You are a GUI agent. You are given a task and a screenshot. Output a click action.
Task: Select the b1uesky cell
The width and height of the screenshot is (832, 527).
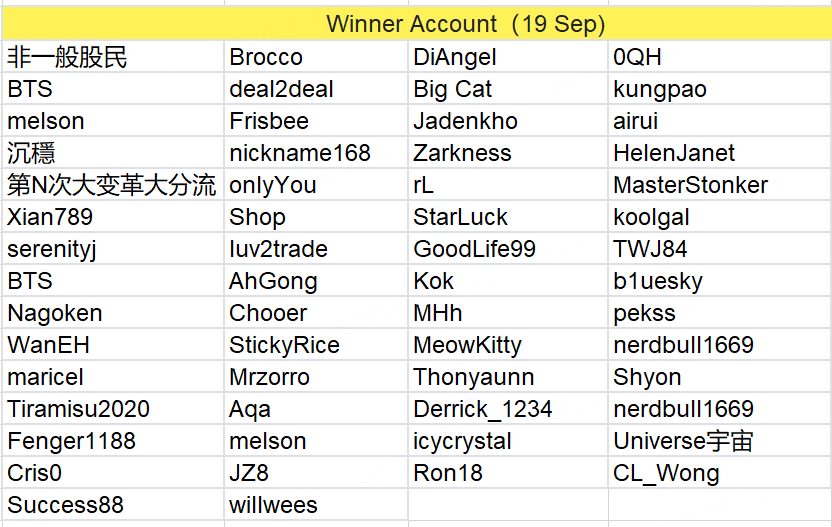pyautogui.click(x=720, y=281)
